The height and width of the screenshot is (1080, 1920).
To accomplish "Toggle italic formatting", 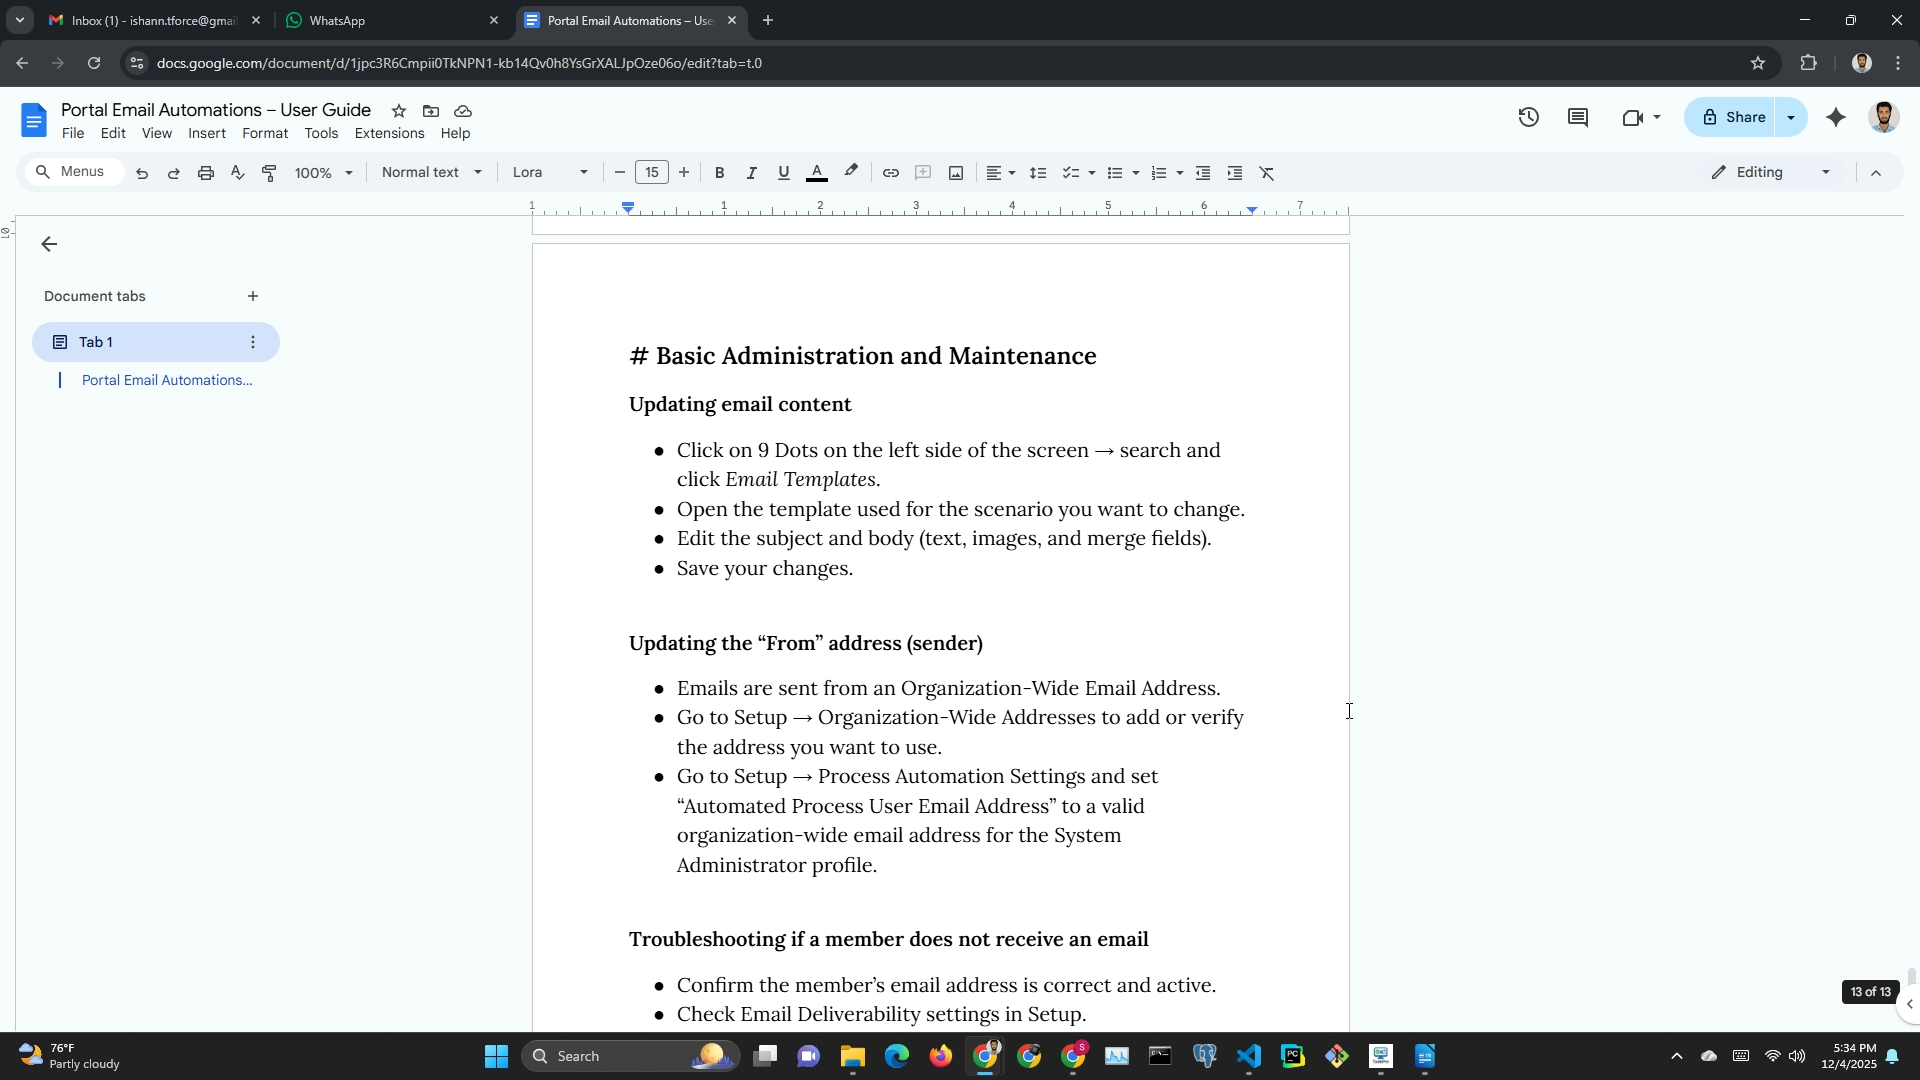I will 751,173.
